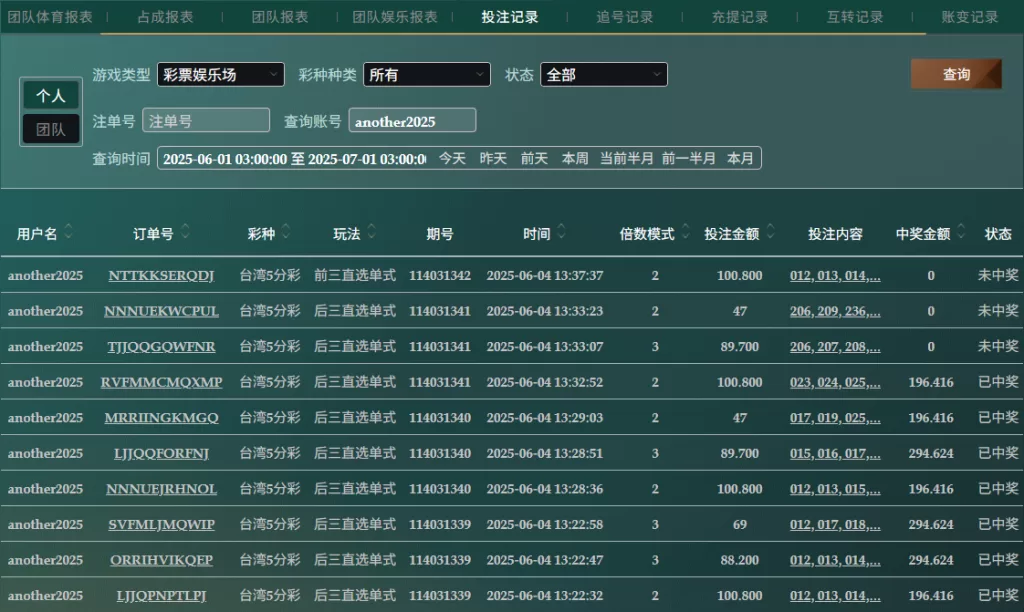
Task: Open the 查询时间 date range field
Action: 295,159
